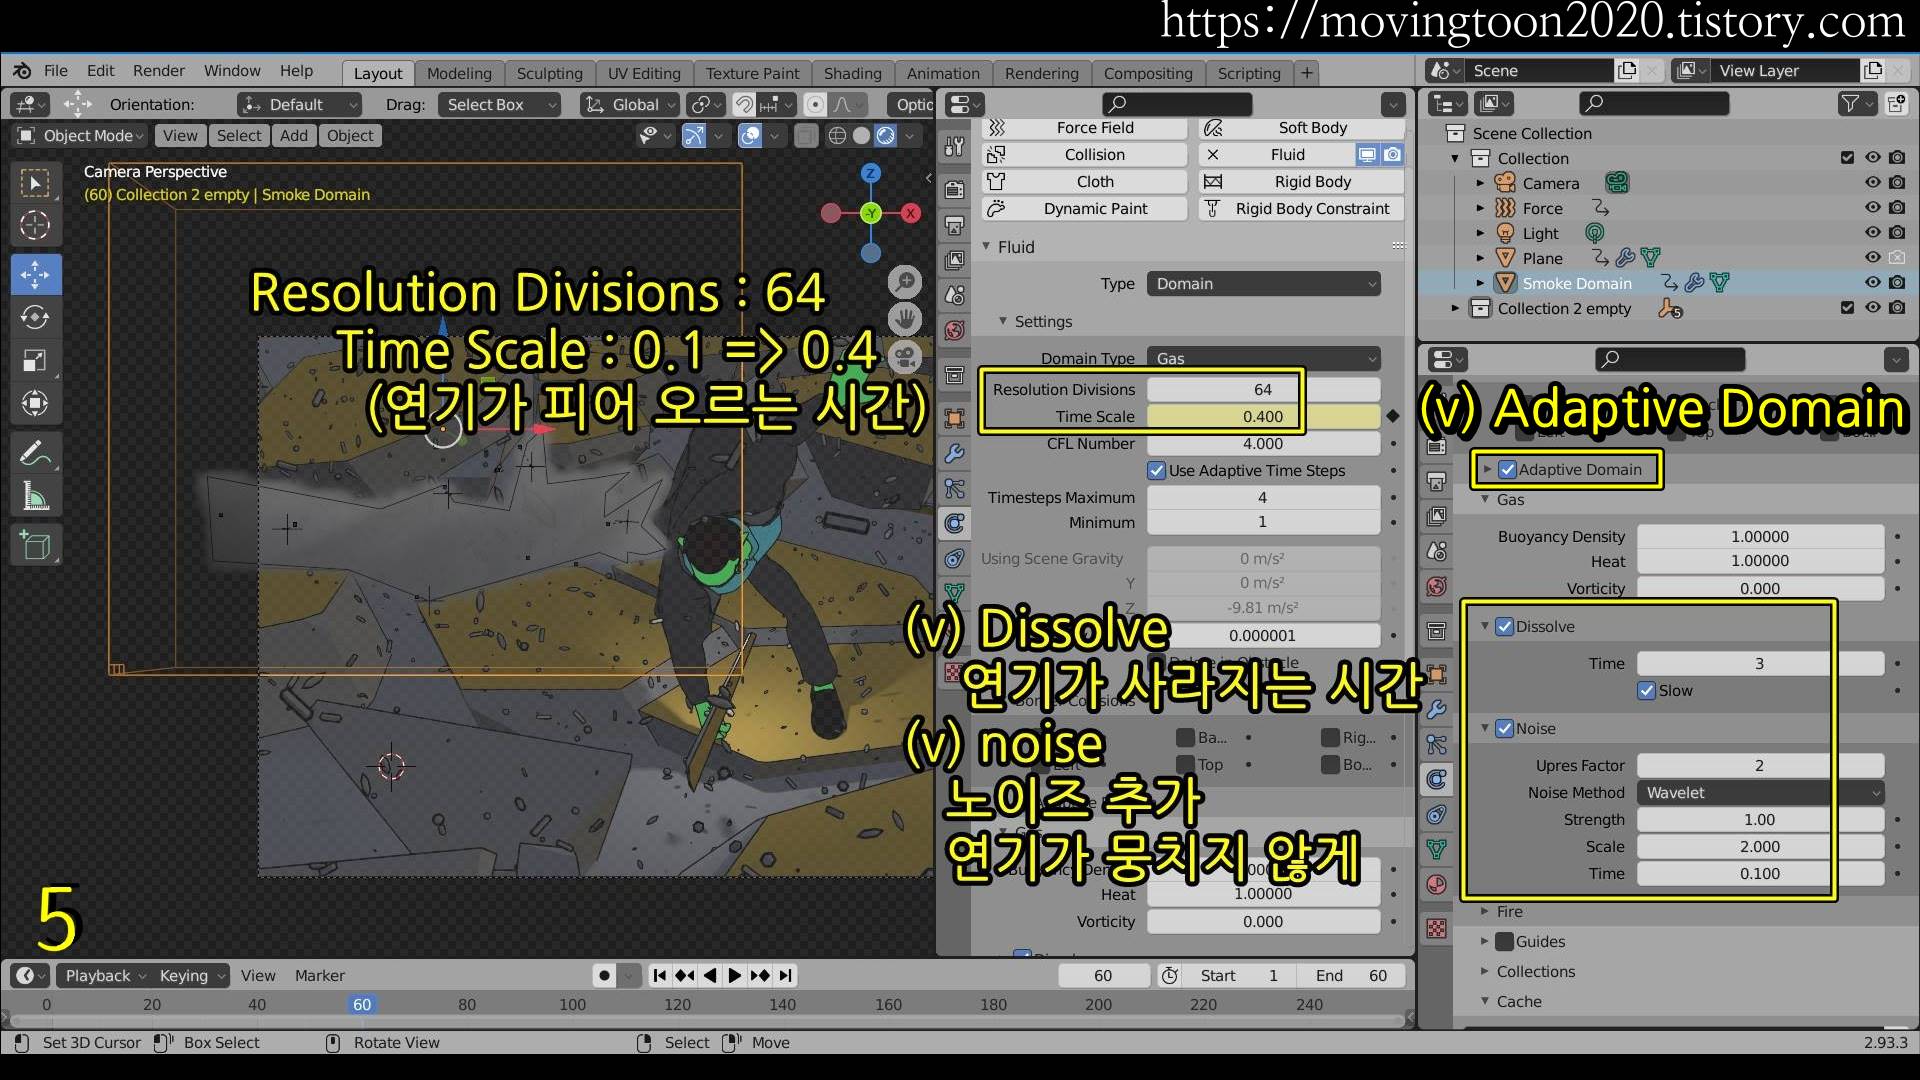Open the Noise Method Wavelet dropdown
The height and width of the screenshot is (1080, 1920).
tap(1760, 792)
